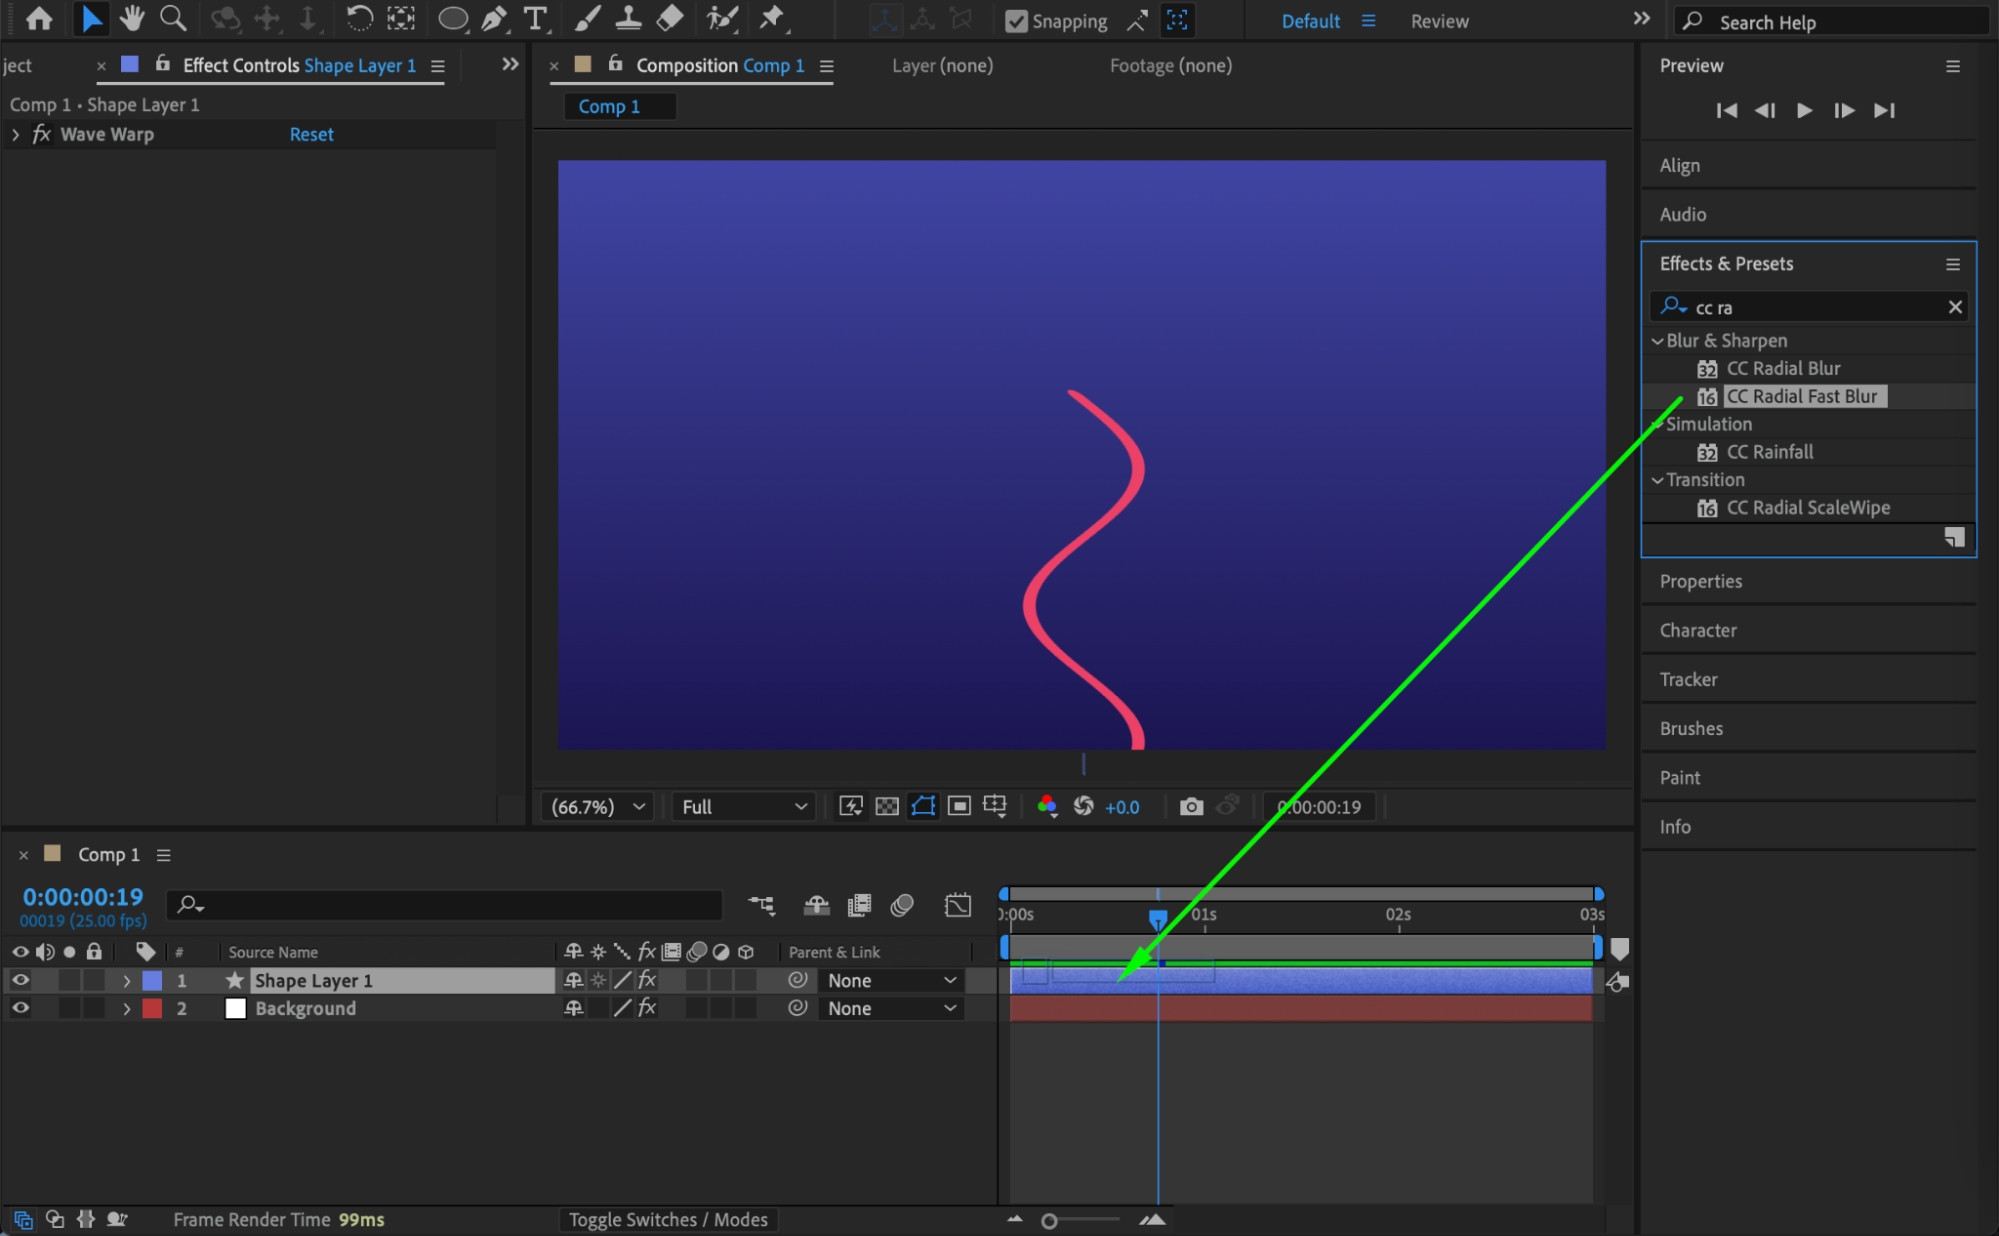The height and width of the screenshot is (1236, 1999).
Task: Open Shape Layer 1 parent None dropdown
Action: pos(890,980)
